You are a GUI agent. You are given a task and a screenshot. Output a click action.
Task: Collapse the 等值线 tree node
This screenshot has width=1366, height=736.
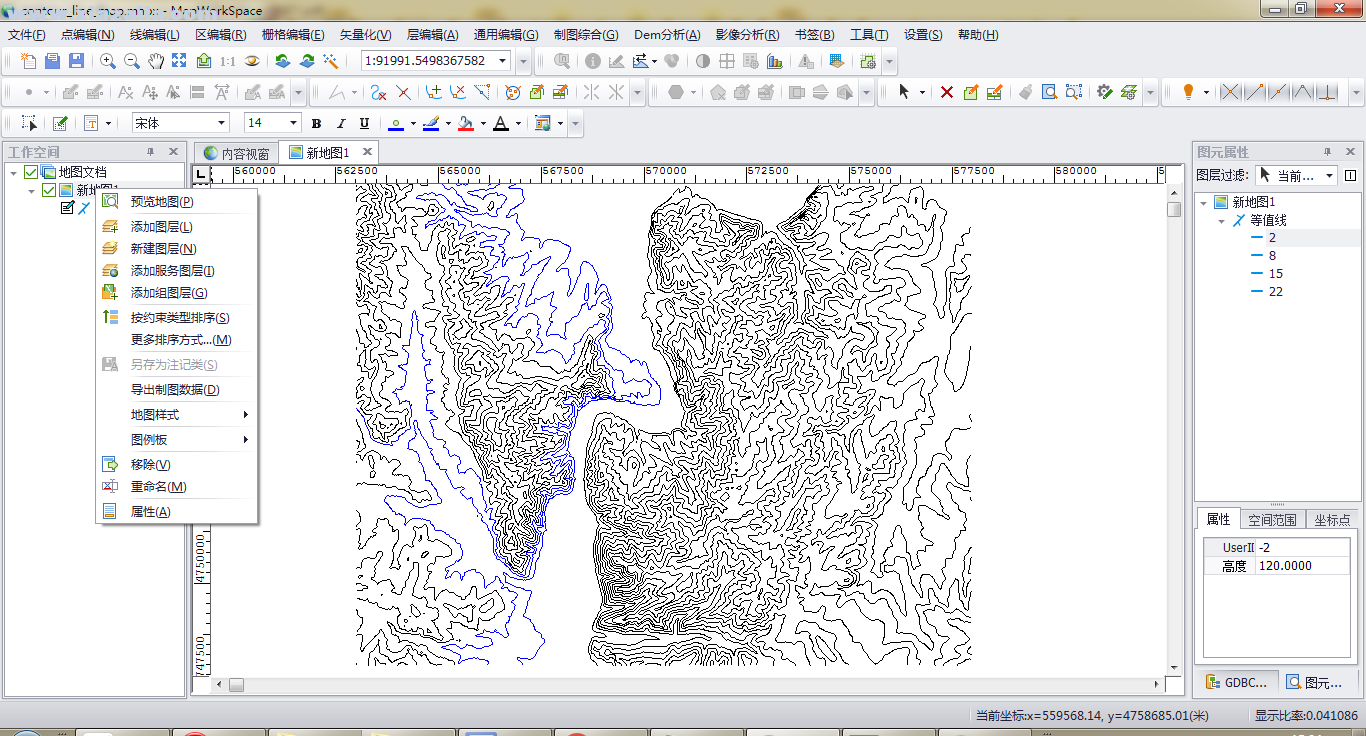[x=1221, y=220]
